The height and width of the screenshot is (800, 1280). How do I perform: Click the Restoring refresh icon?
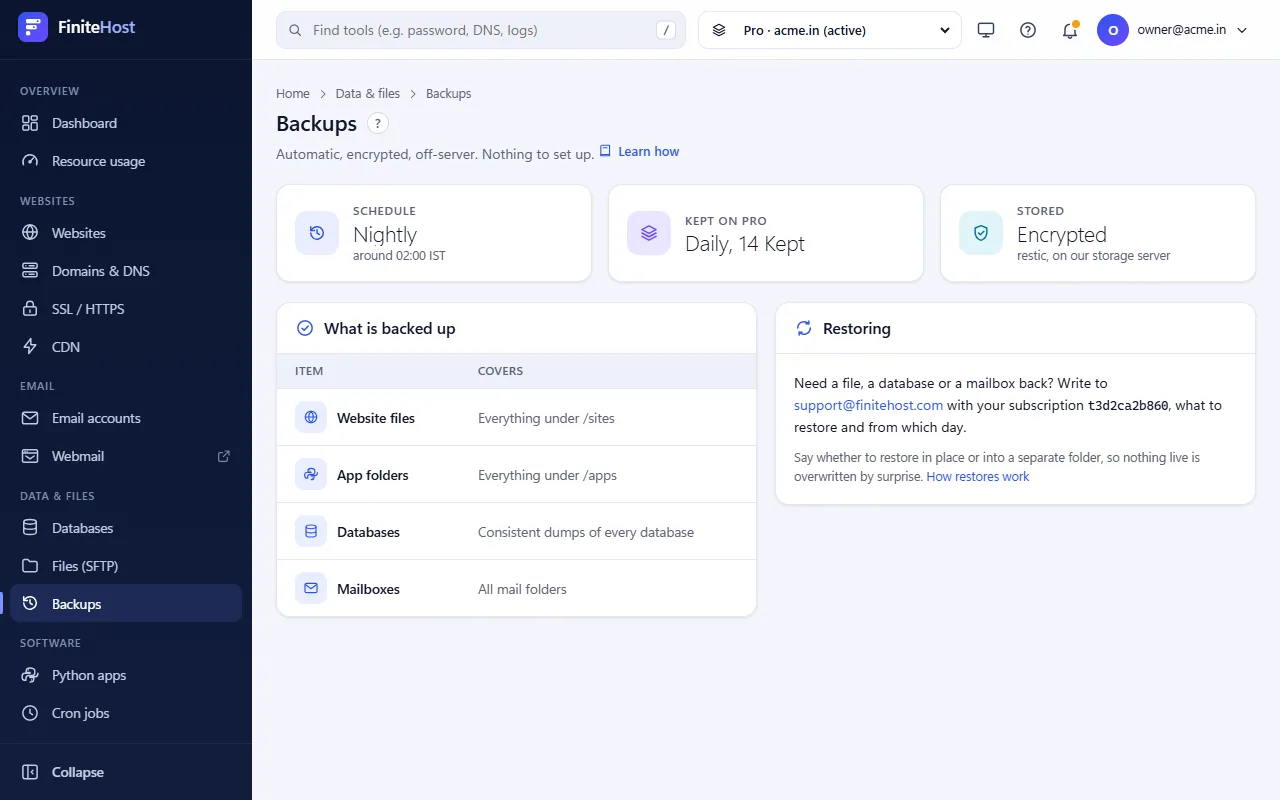point(804,328)
